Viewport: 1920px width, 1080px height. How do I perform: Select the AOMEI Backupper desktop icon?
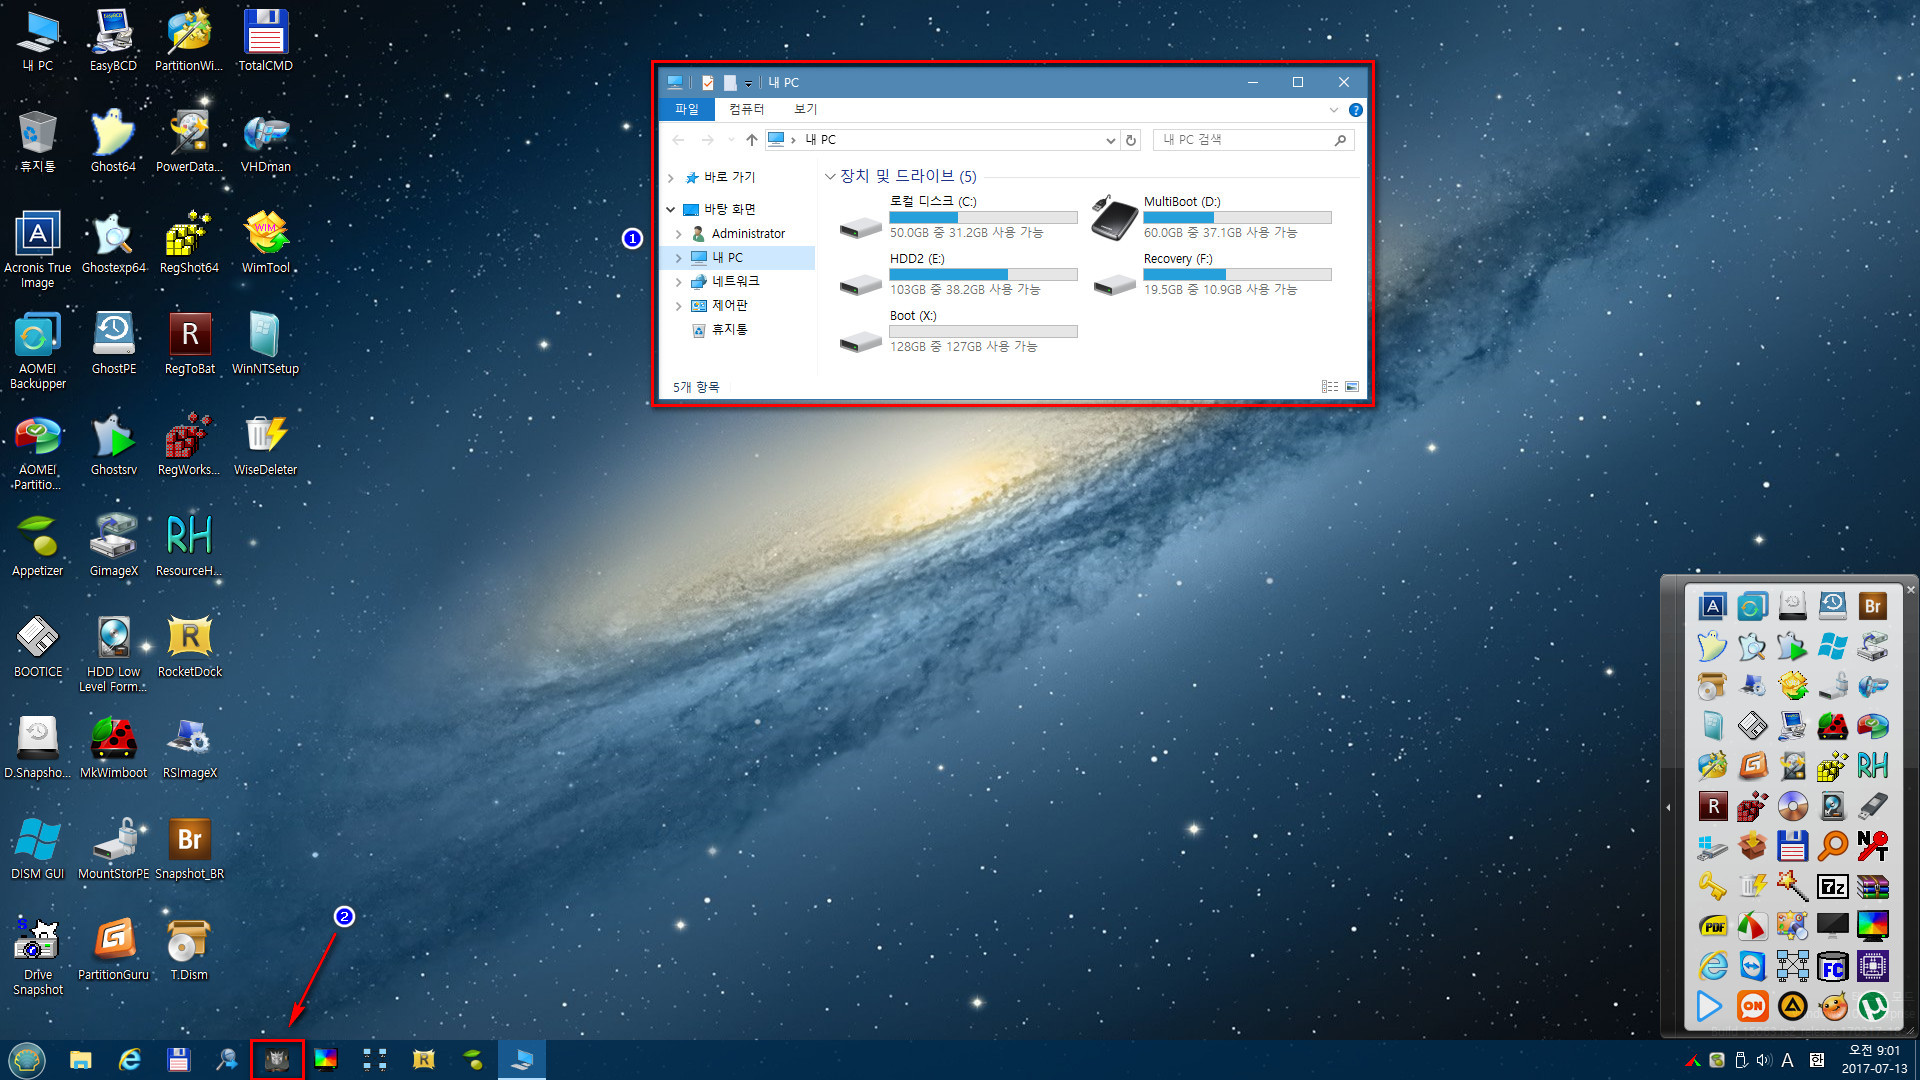click(37, 350)
